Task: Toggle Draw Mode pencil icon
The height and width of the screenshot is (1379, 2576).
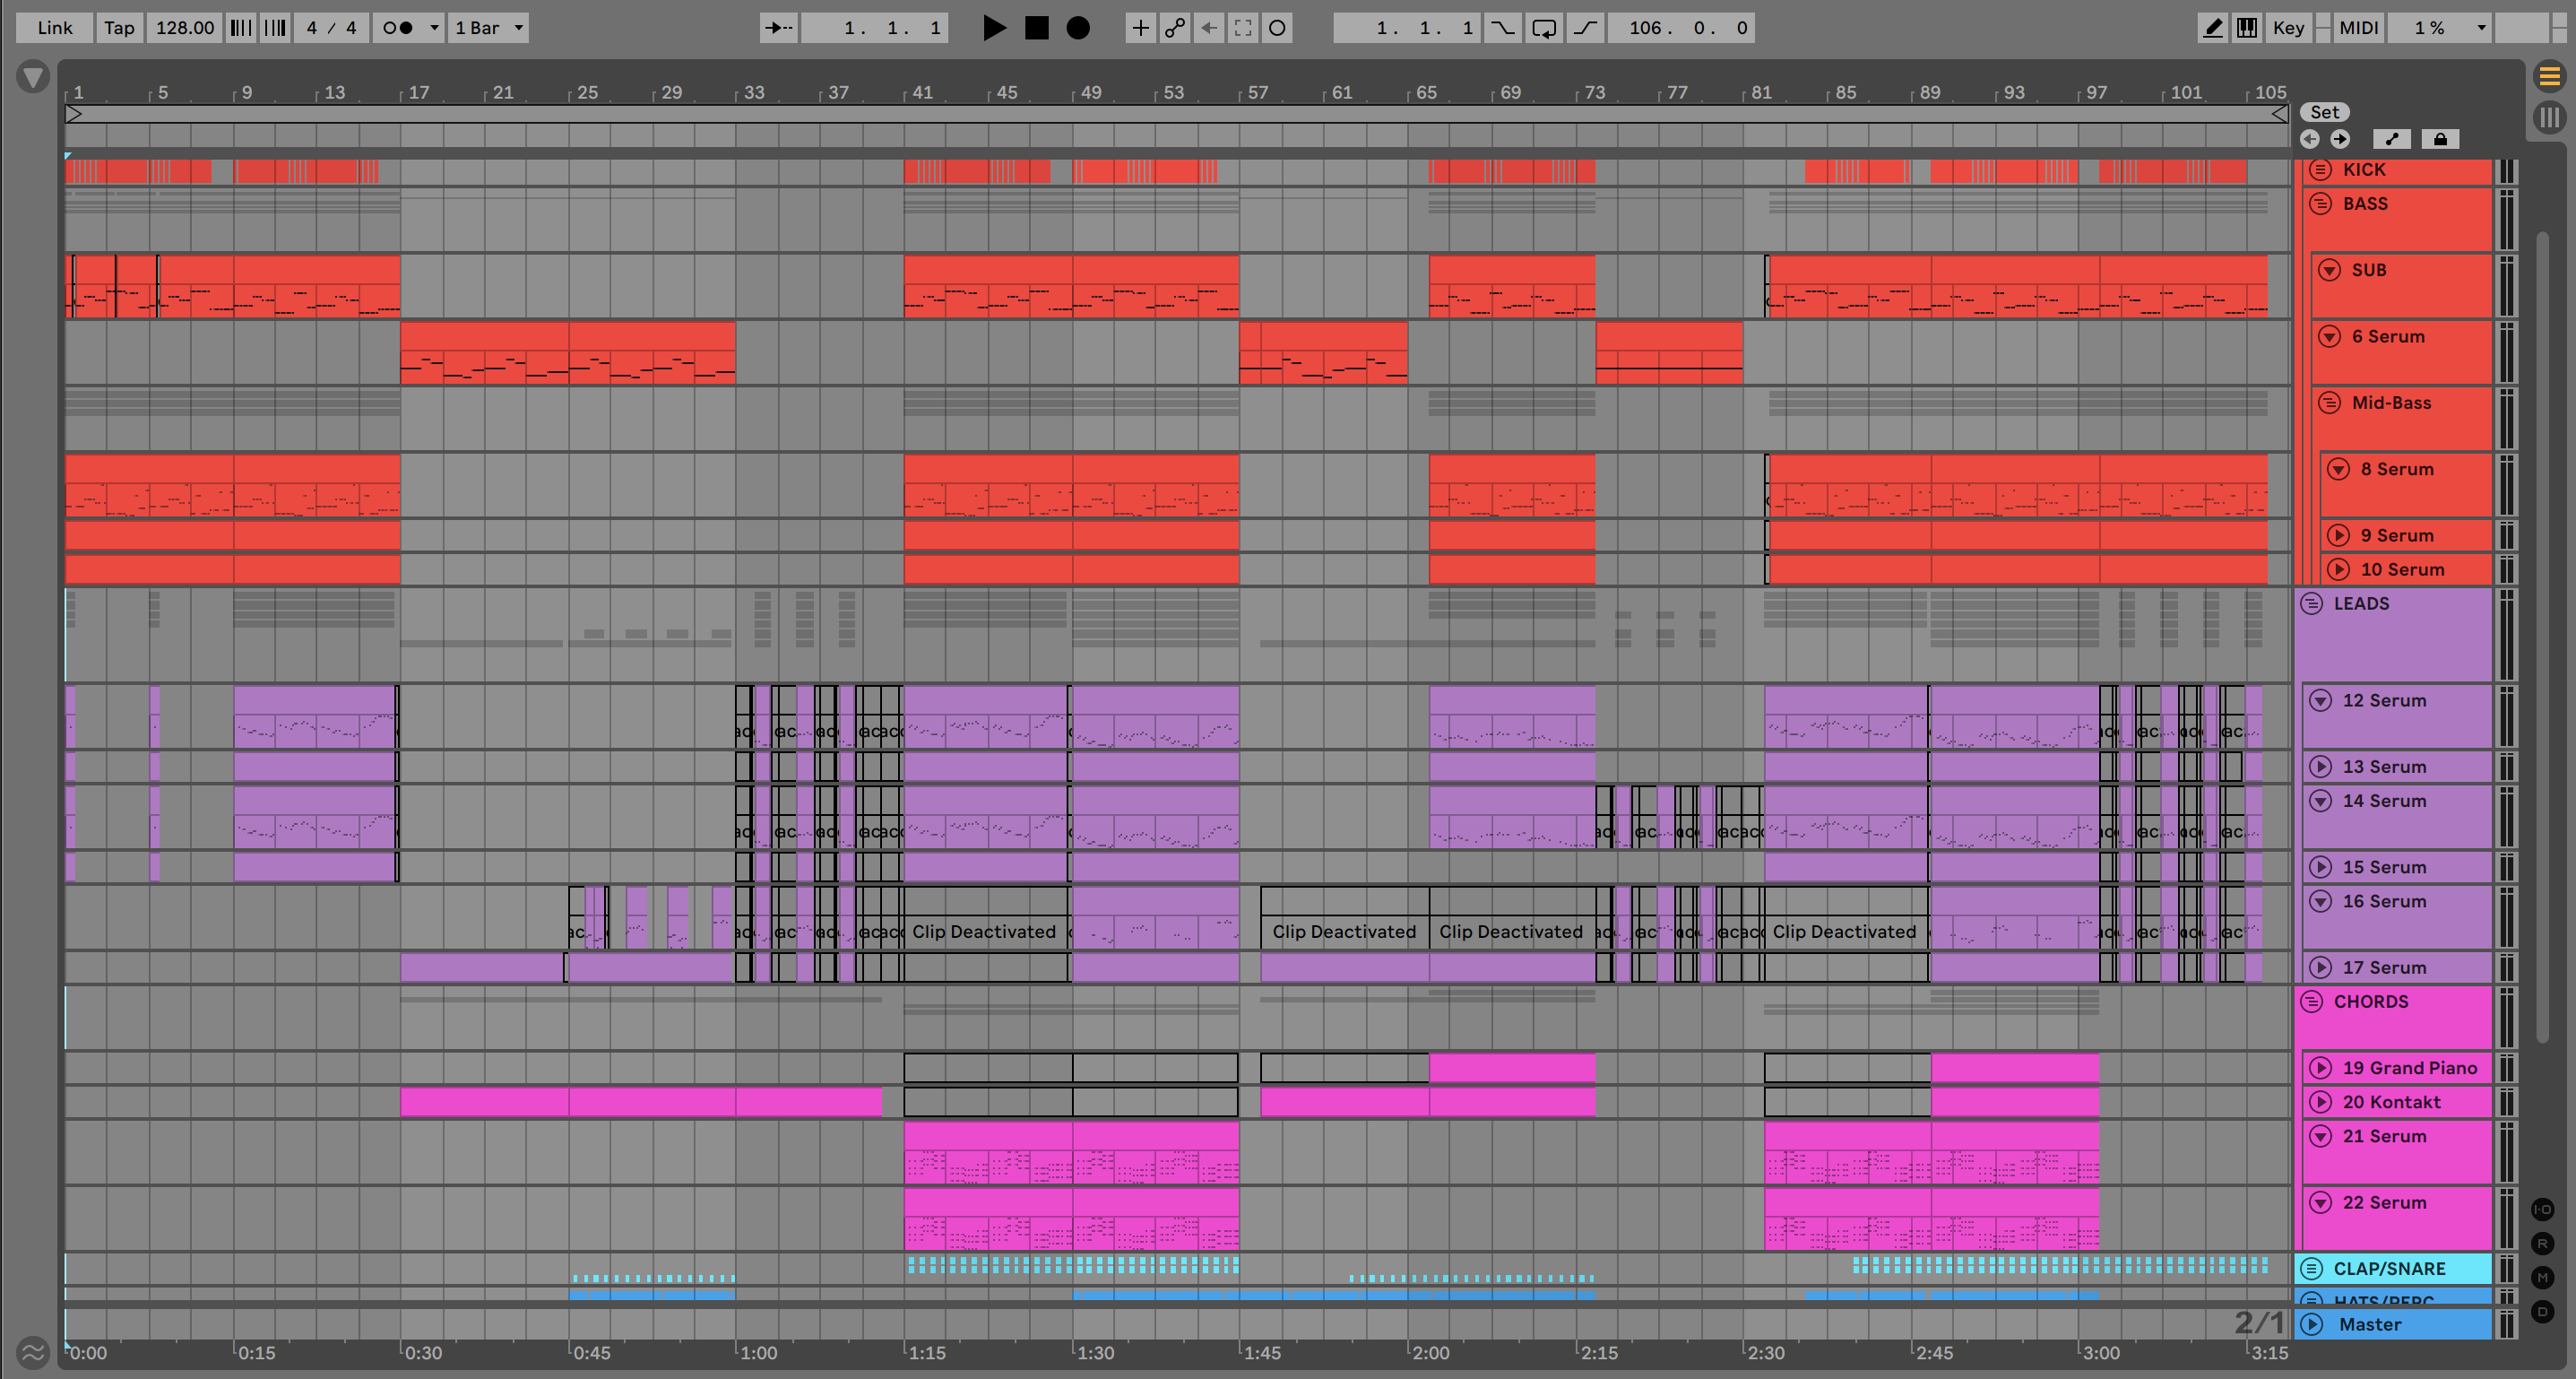Action: tap(2213, 28)
